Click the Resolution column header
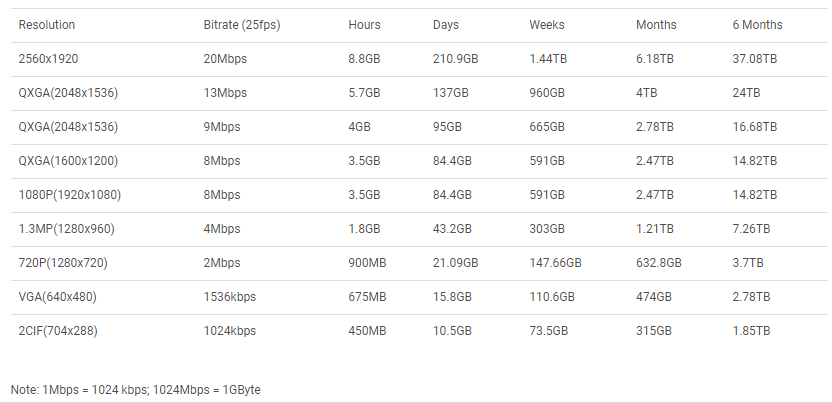This screenshot has width=832, height=403. (47, 25)
